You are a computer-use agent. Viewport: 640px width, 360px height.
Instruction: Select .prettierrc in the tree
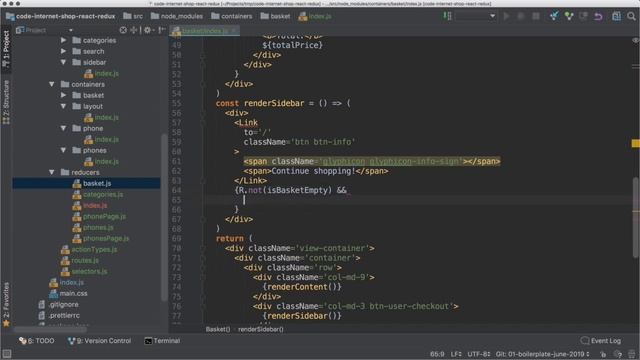[64, 316]
